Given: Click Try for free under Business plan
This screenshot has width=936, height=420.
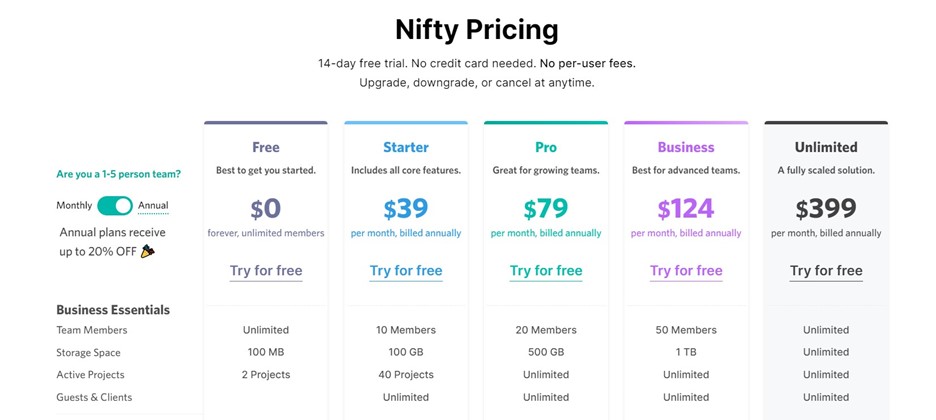Looking at the screenshot, I should [x=686, y=271].
